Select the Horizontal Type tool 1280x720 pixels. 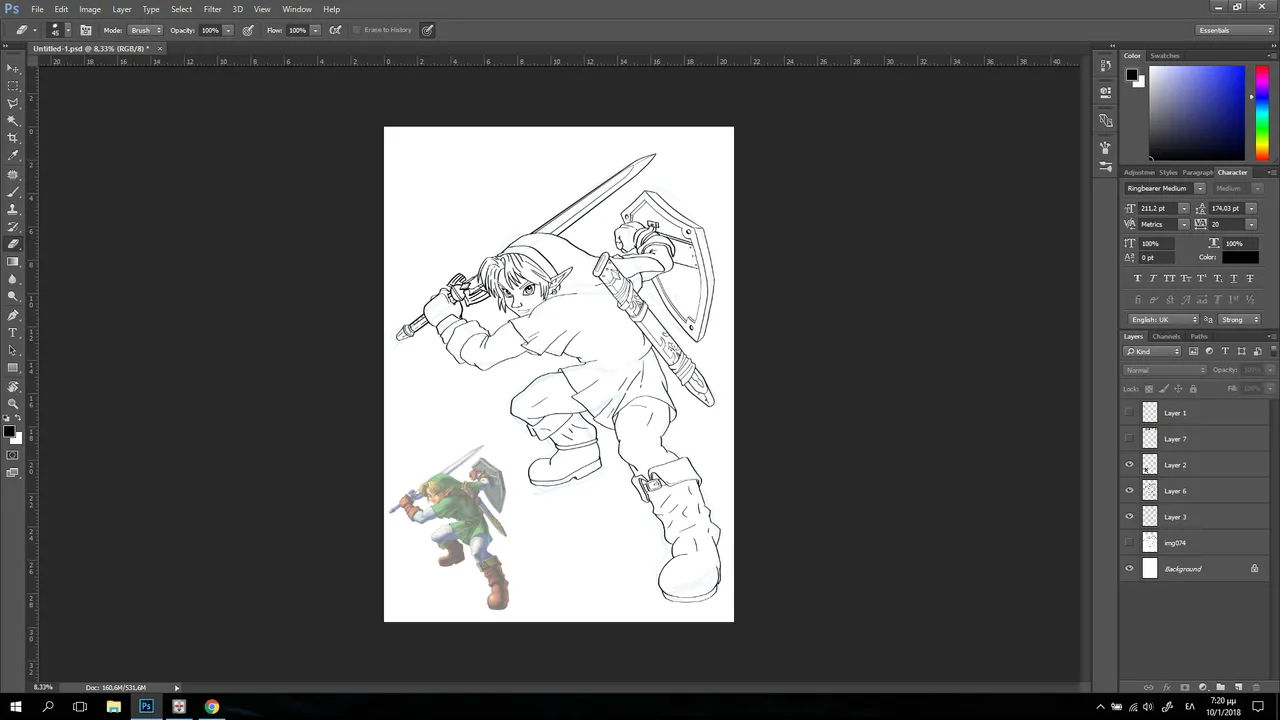pyautogui.click(x=13, y=332)
